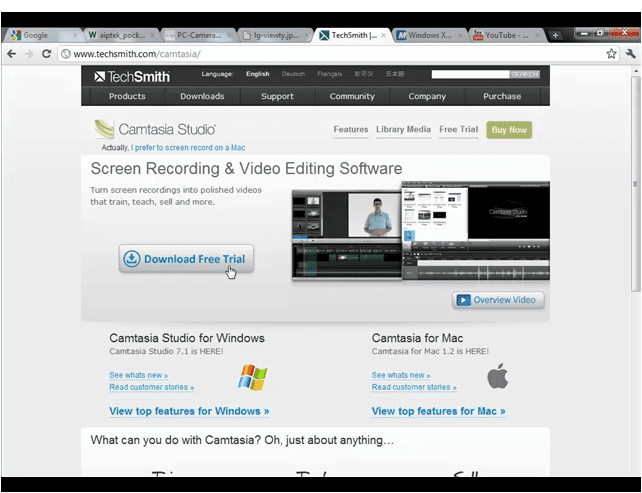Click the SEARCH button
The width and height of the screenshot is (642, 493).
524,74
